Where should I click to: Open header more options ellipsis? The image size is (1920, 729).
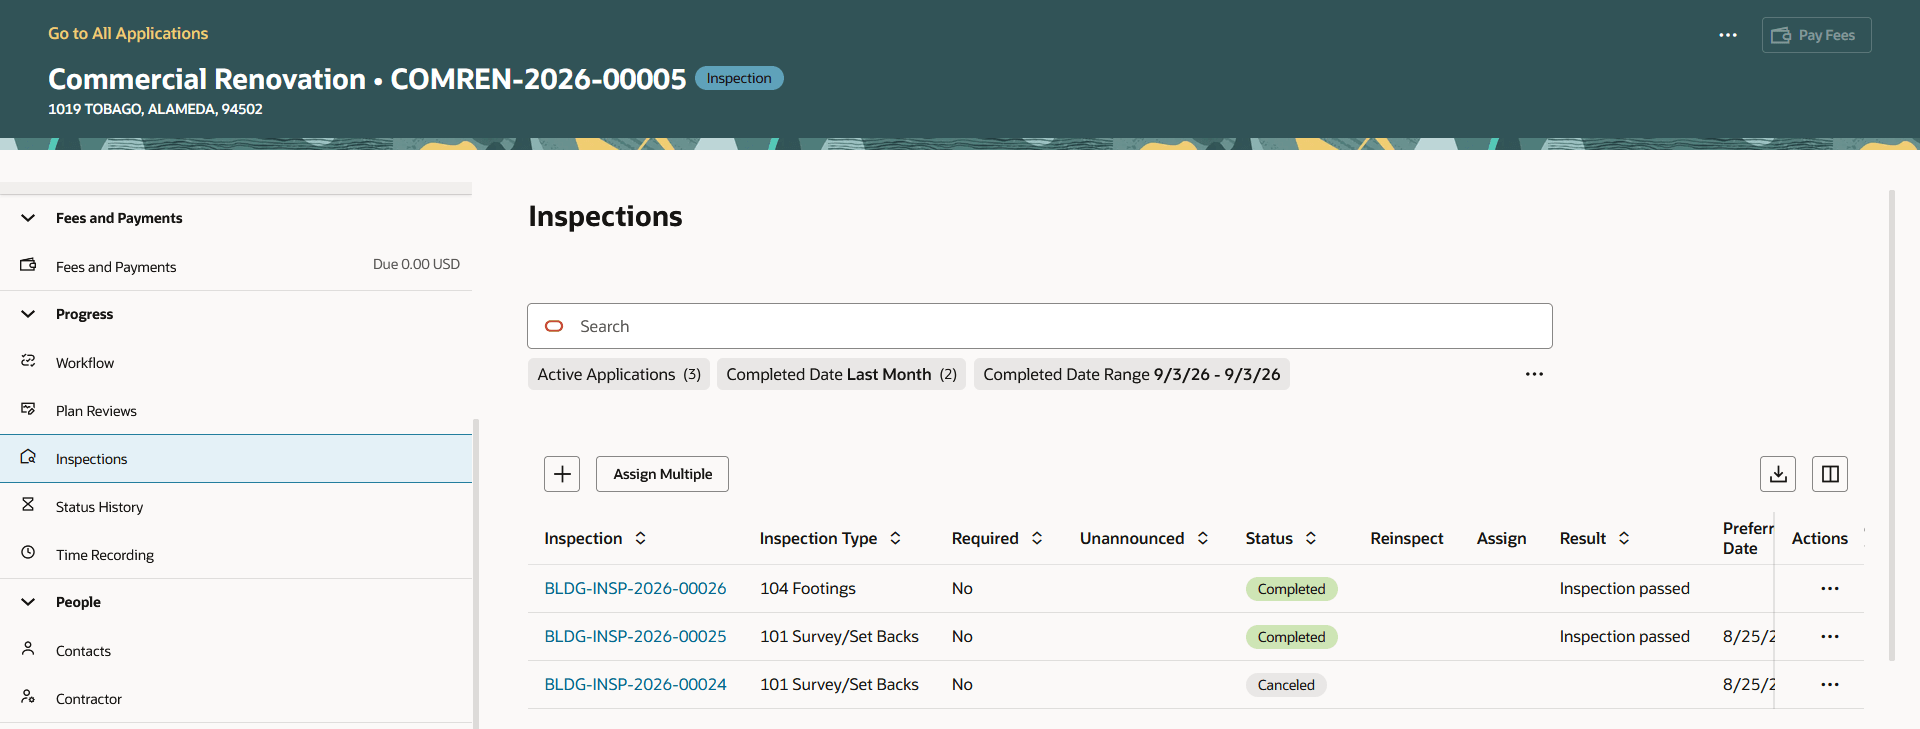coord(1728,35)
